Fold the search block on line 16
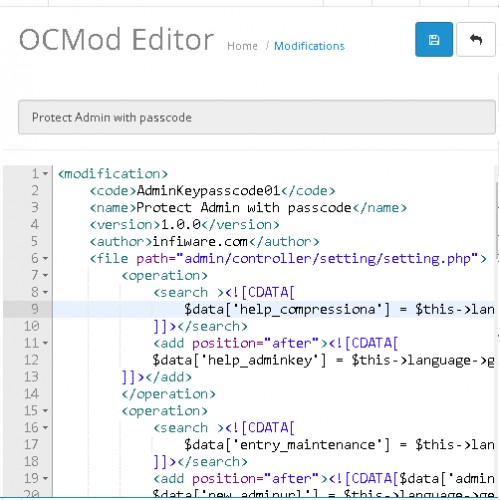This screenshot has width=500, height=500. (45, 428)
